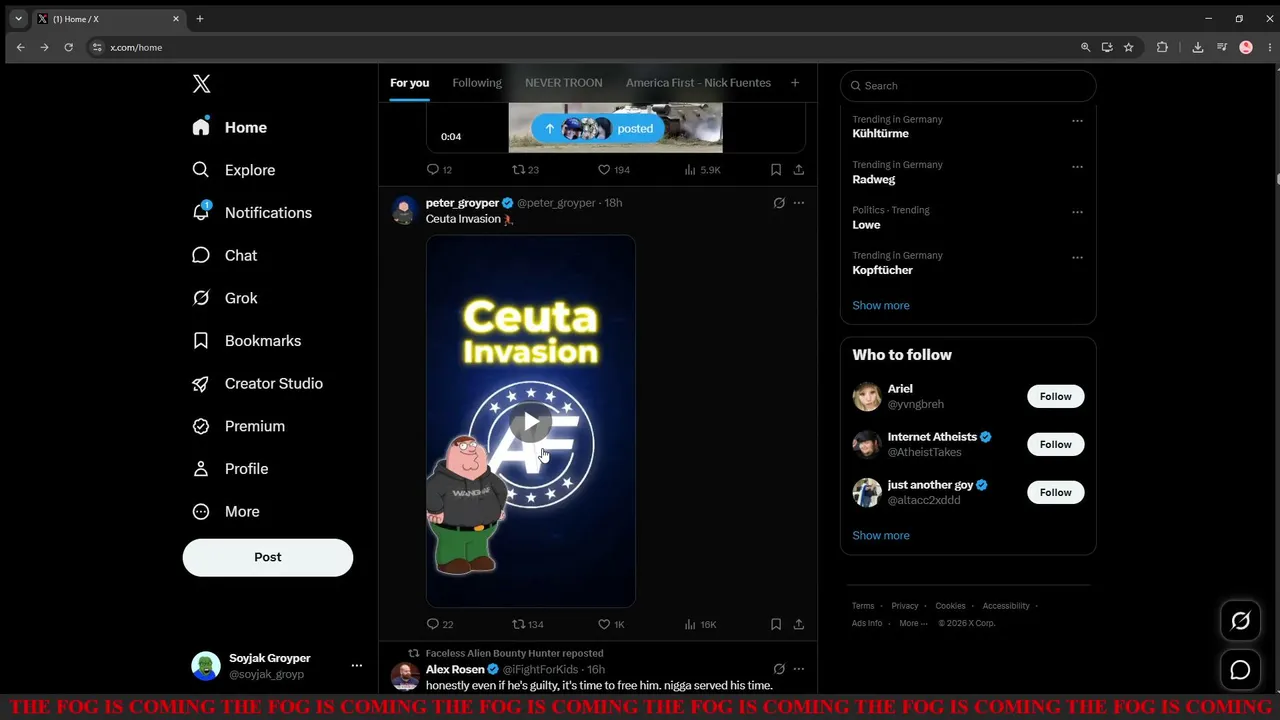Open the Ads info footer link

tap(867, 623)
